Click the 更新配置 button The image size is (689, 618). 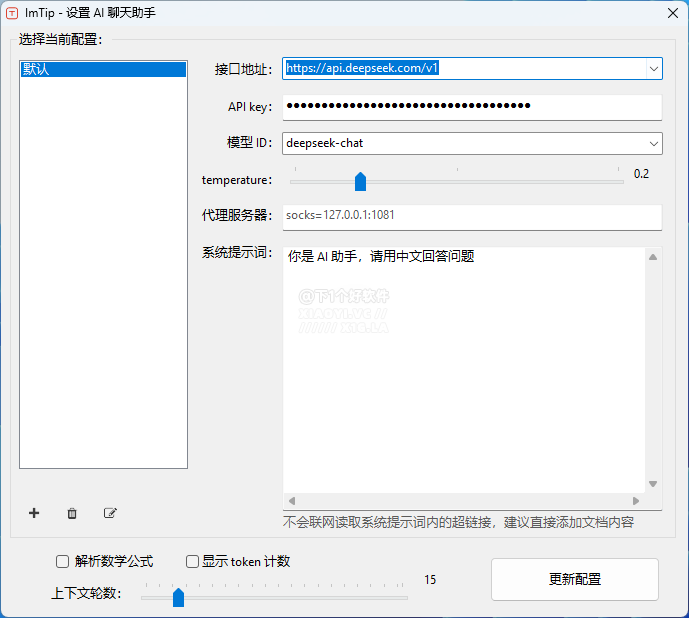coord(574,579)
